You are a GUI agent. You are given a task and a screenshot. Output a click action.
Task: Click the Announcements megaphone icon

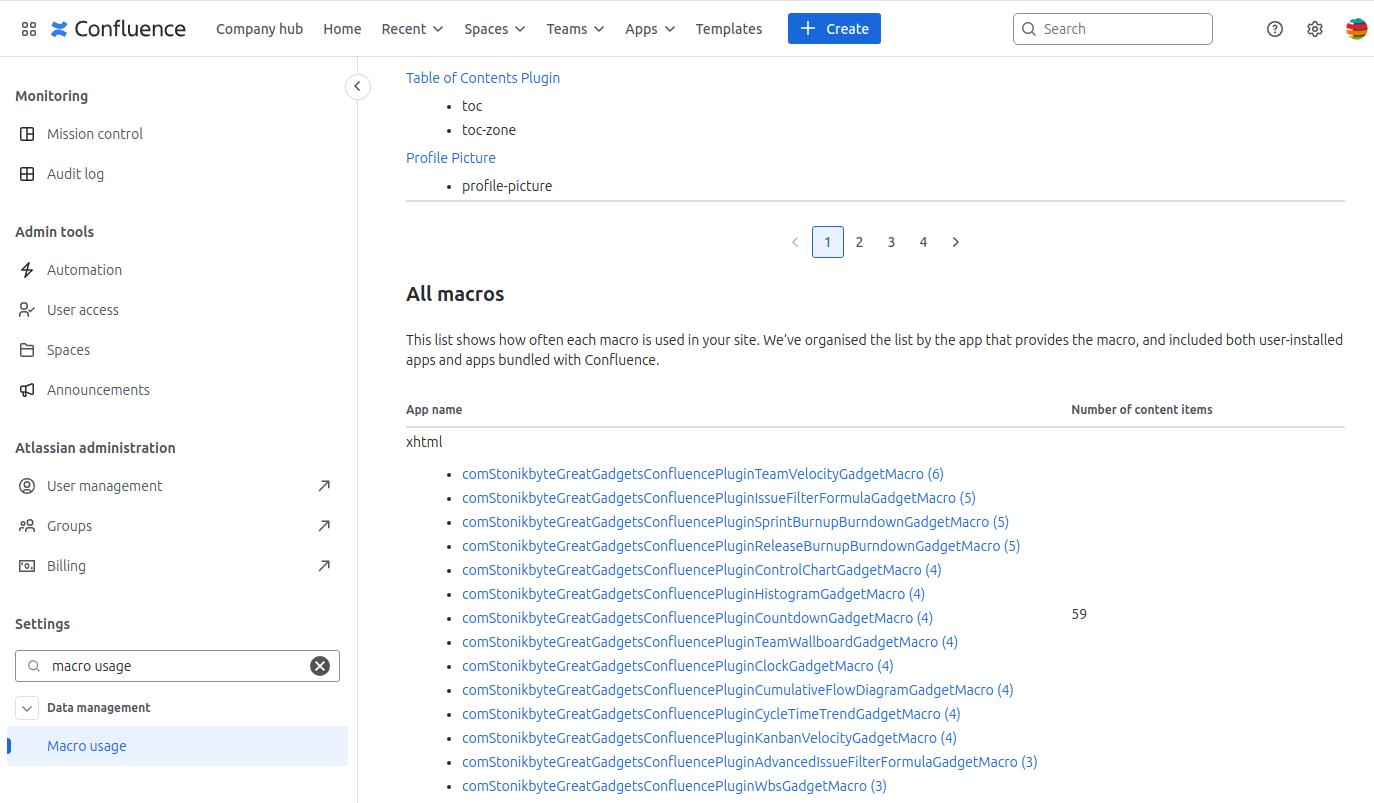27,390
